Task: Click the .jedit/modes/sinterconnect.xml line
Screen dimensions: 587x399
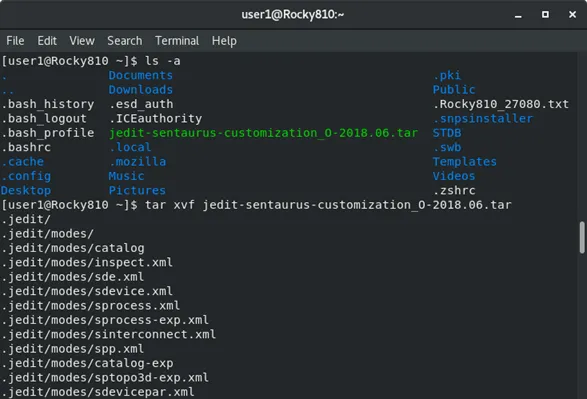Action: click(x=109, y=334)
